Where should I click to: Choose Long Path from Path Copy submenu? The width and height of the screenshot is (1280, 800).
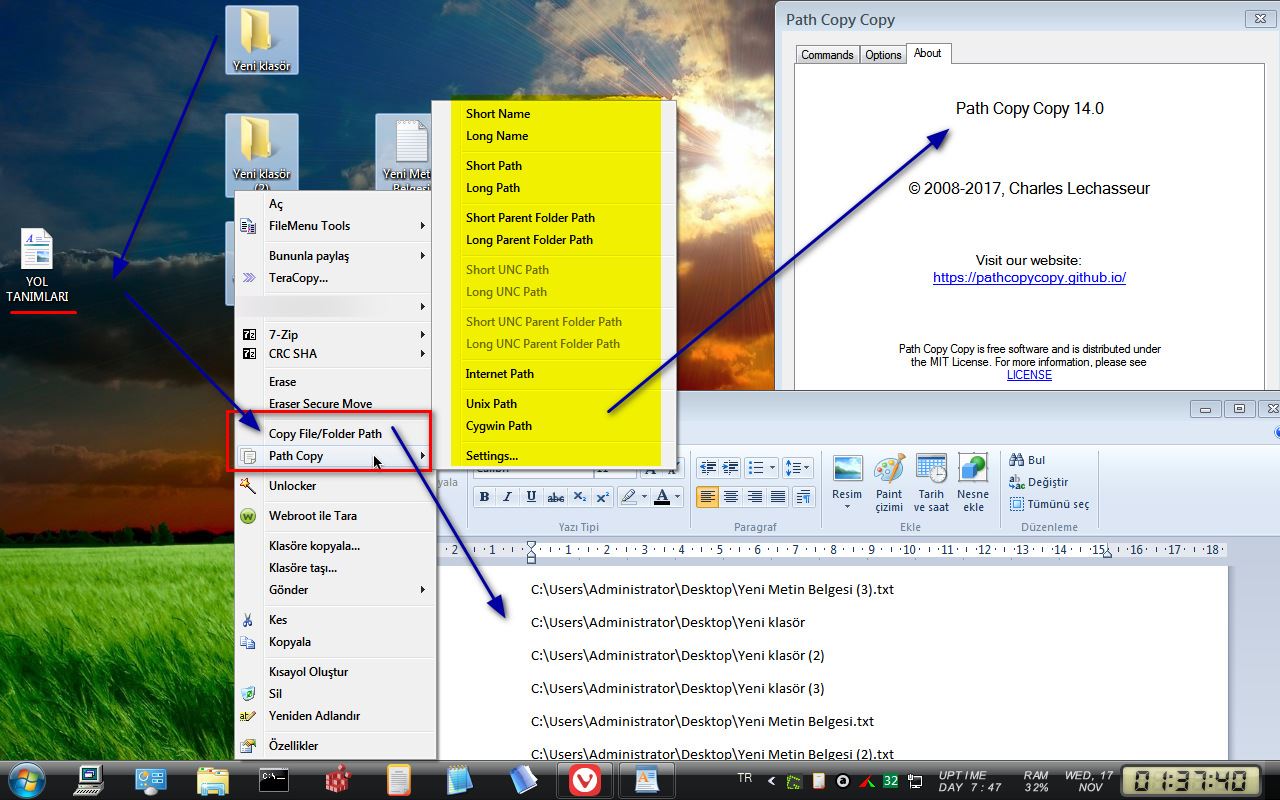tap(493, 188)
